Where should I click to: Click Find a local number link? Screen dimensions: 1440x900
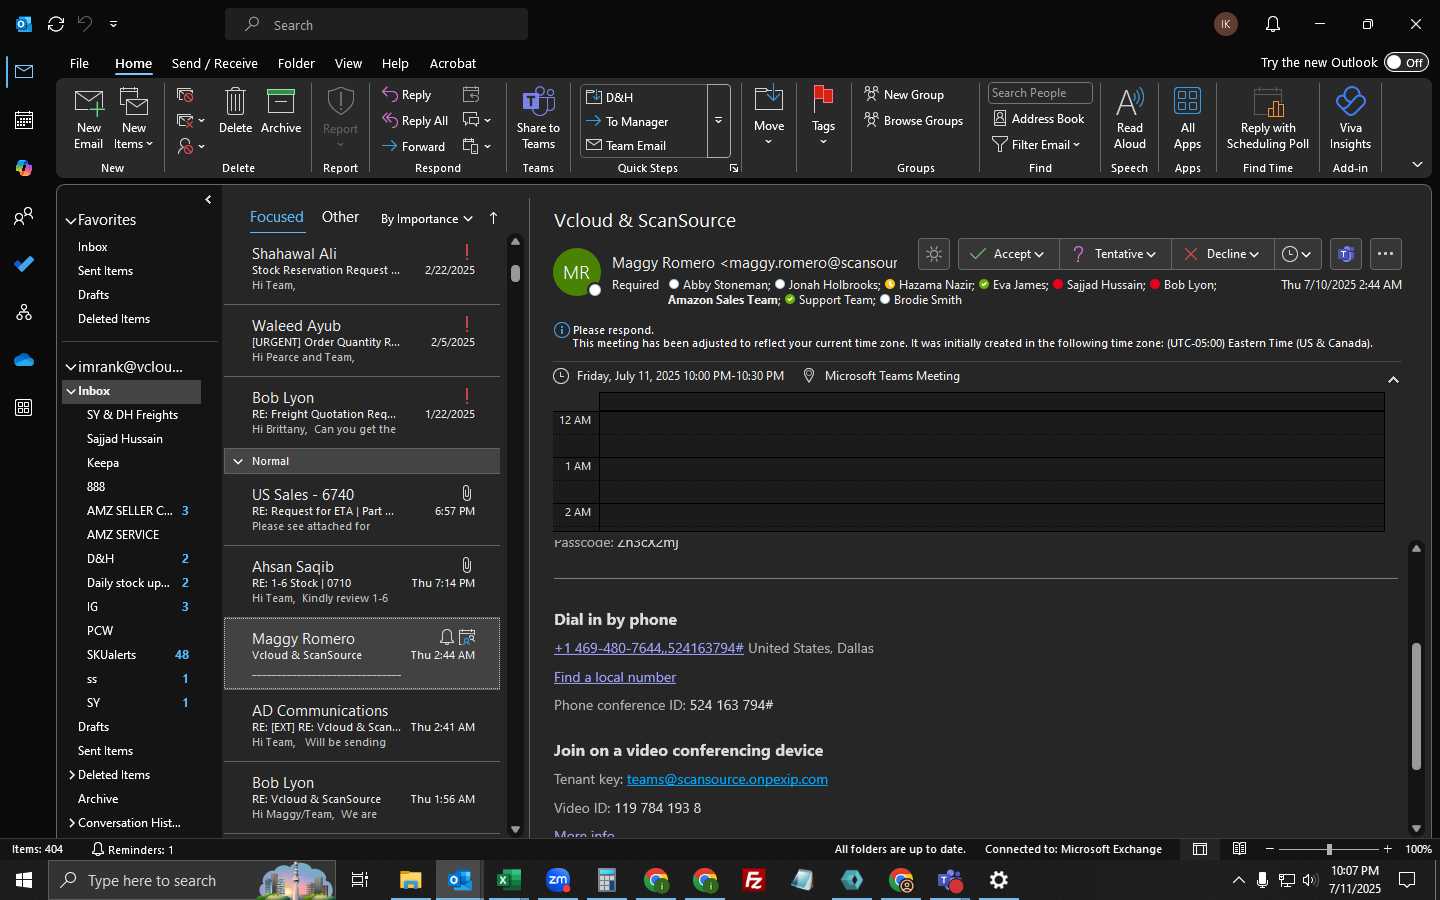(615, 677)
